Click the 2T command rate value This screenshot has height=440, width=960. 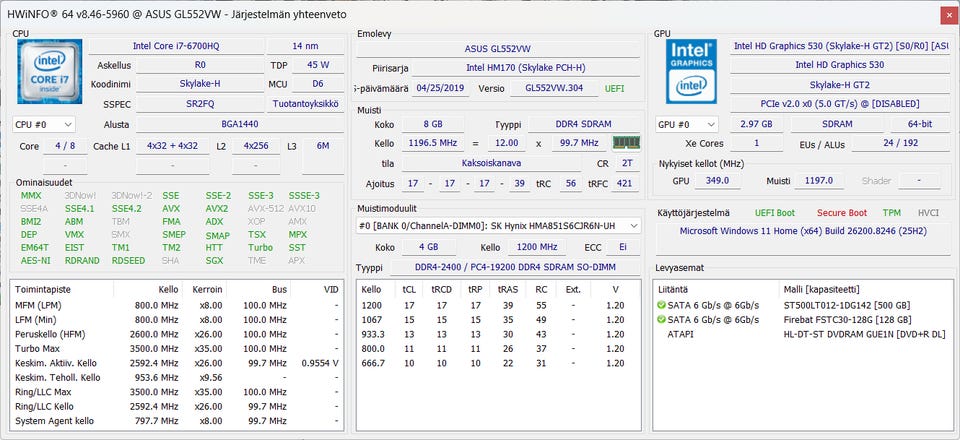(626, 163)
